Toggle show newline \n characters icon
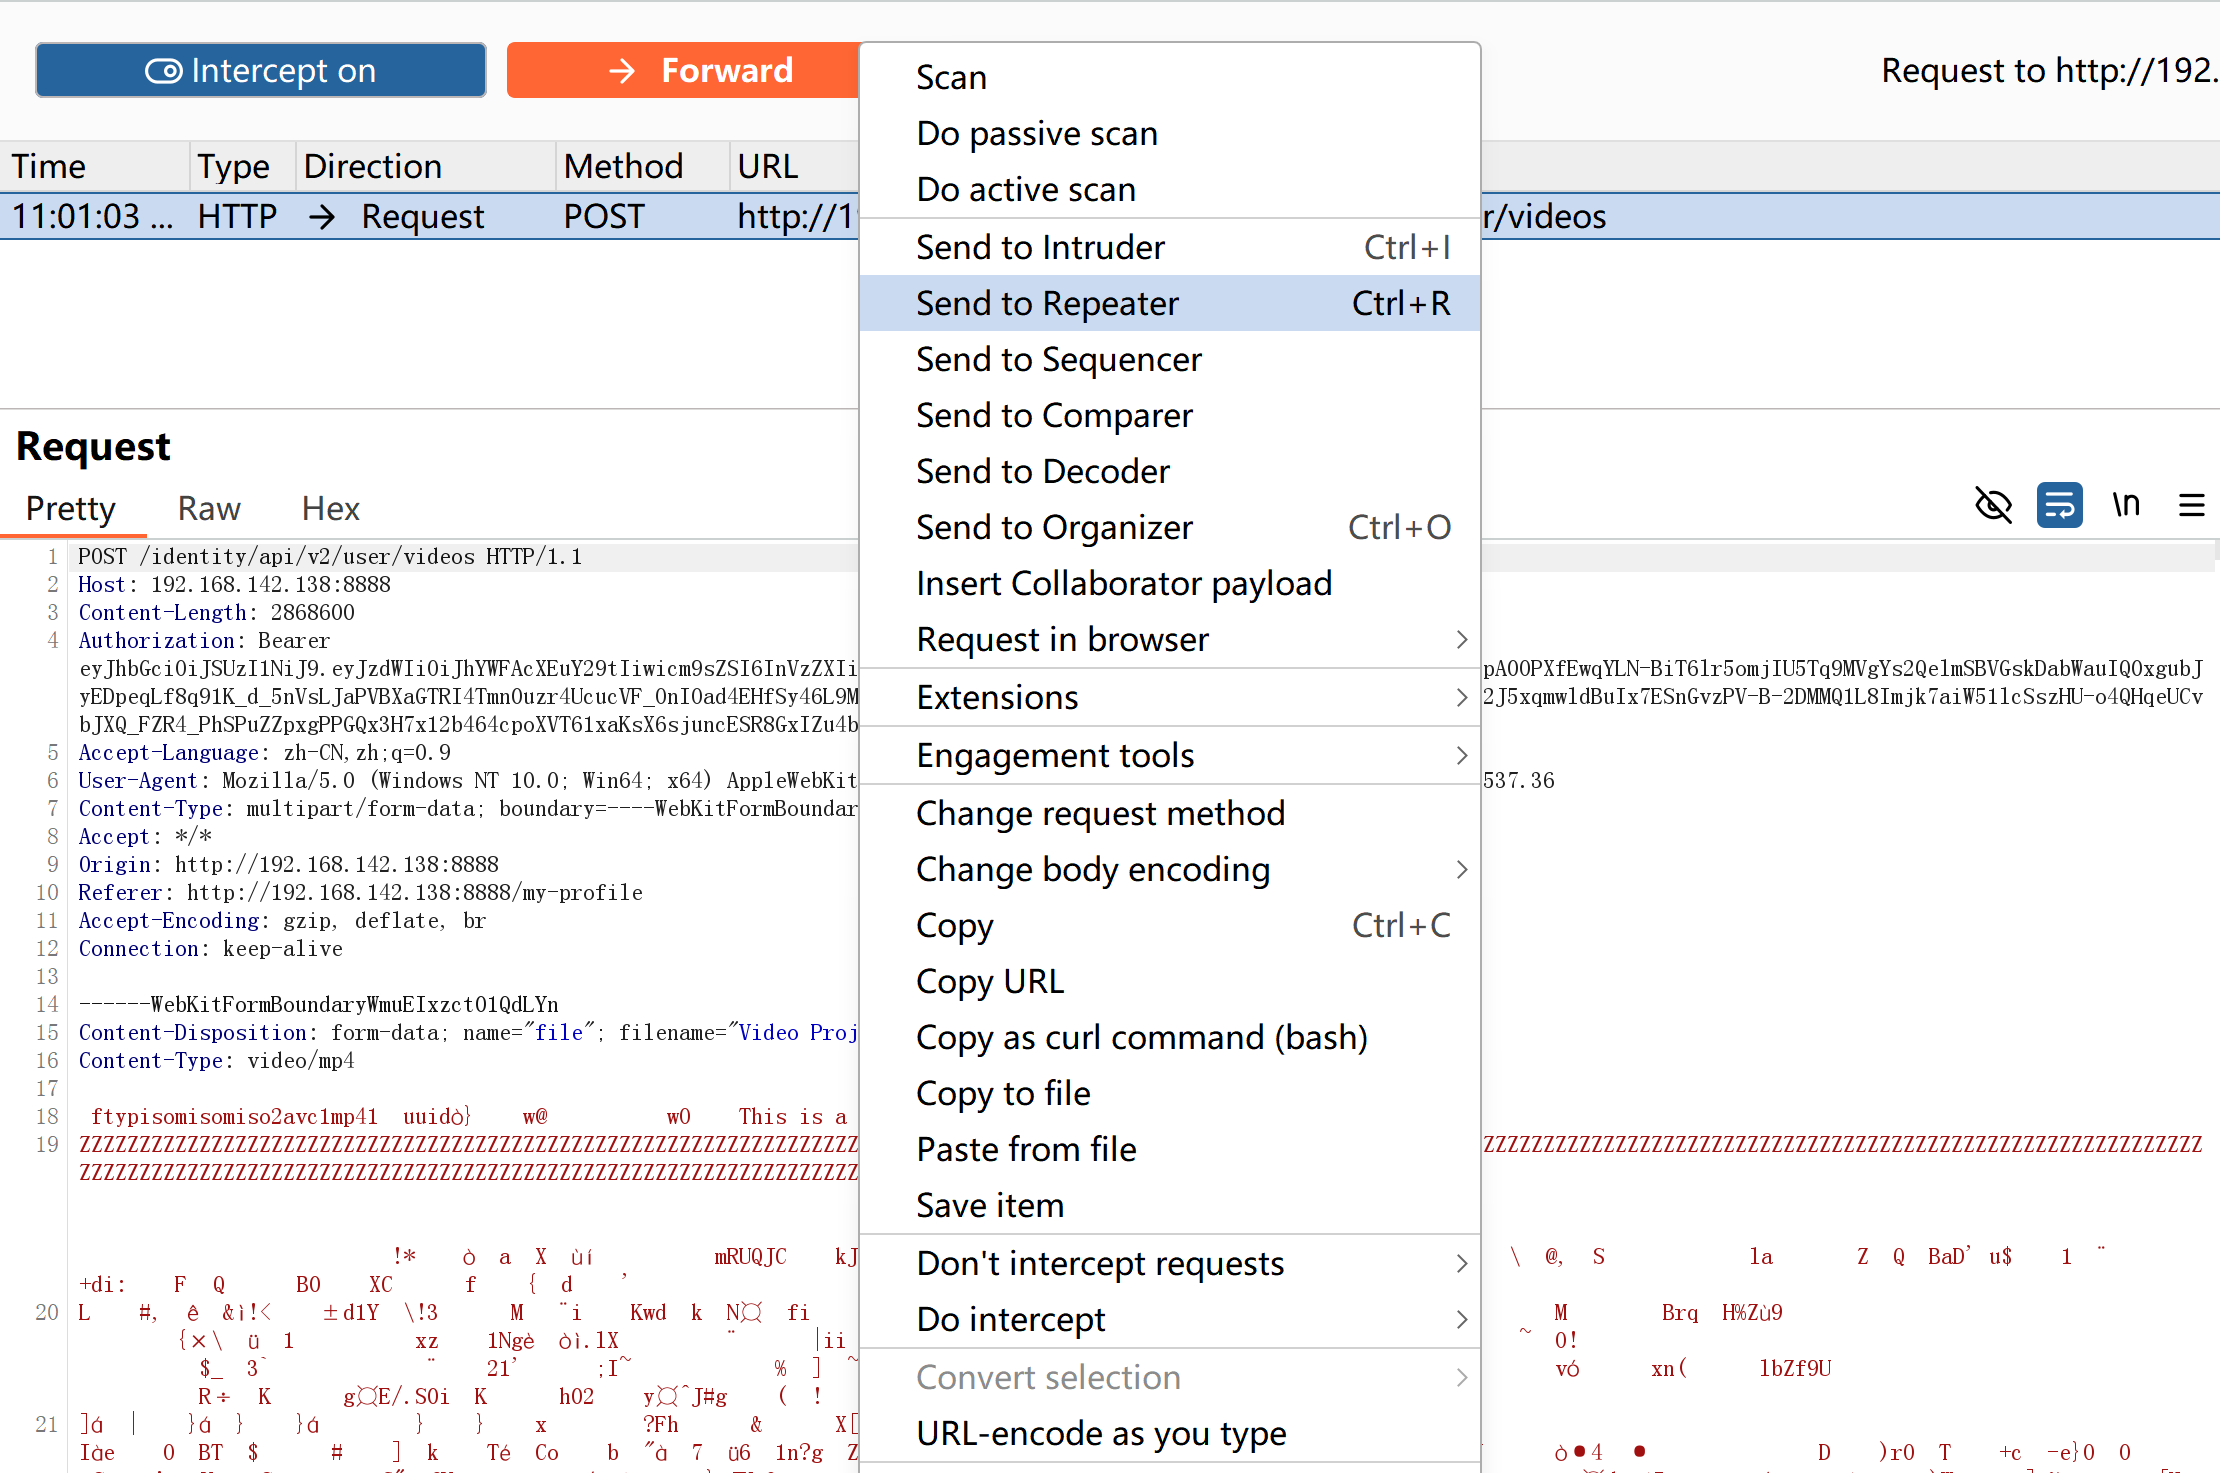The height and width of the screenshot is (1473, 2220). (x=2126, y=505)
